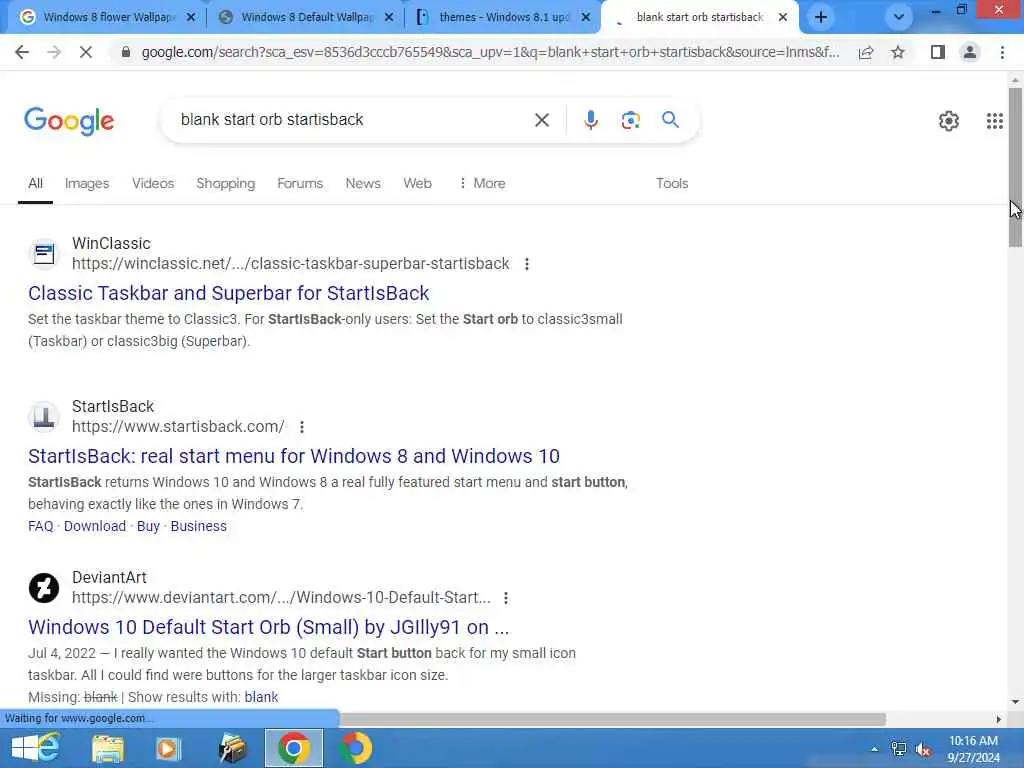Open result options for DeviantArt result

point(505,598)
